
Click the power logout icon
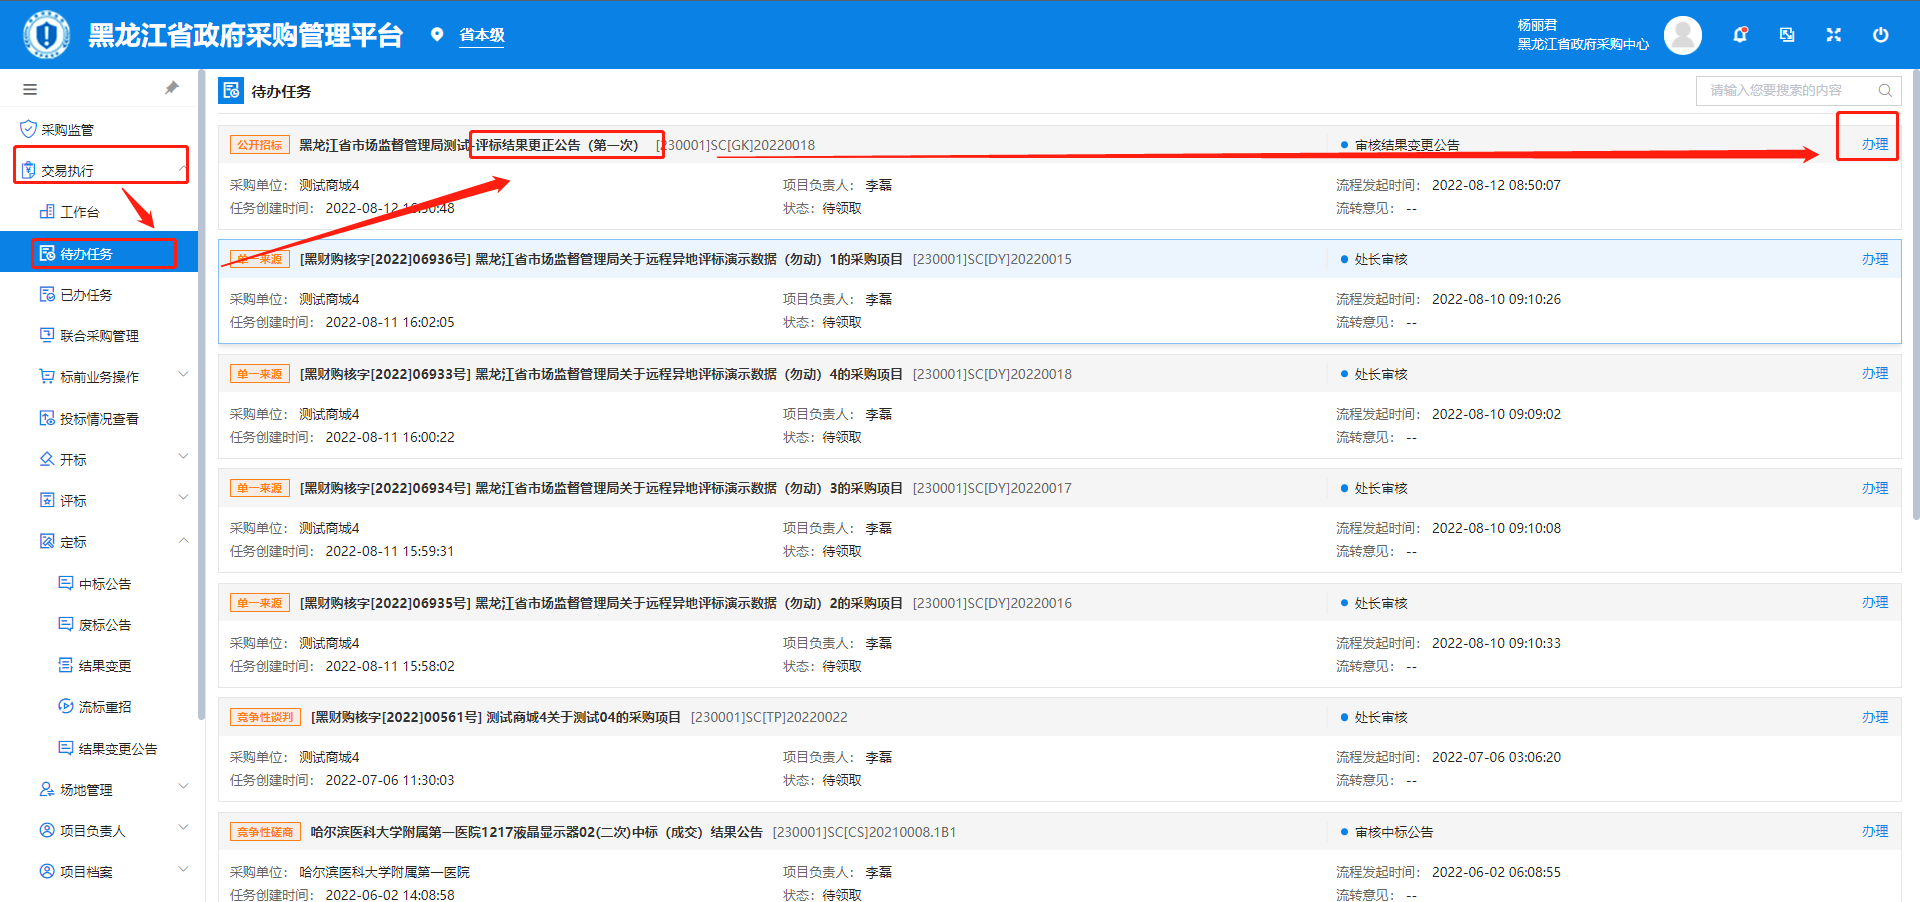[1880, 35]
